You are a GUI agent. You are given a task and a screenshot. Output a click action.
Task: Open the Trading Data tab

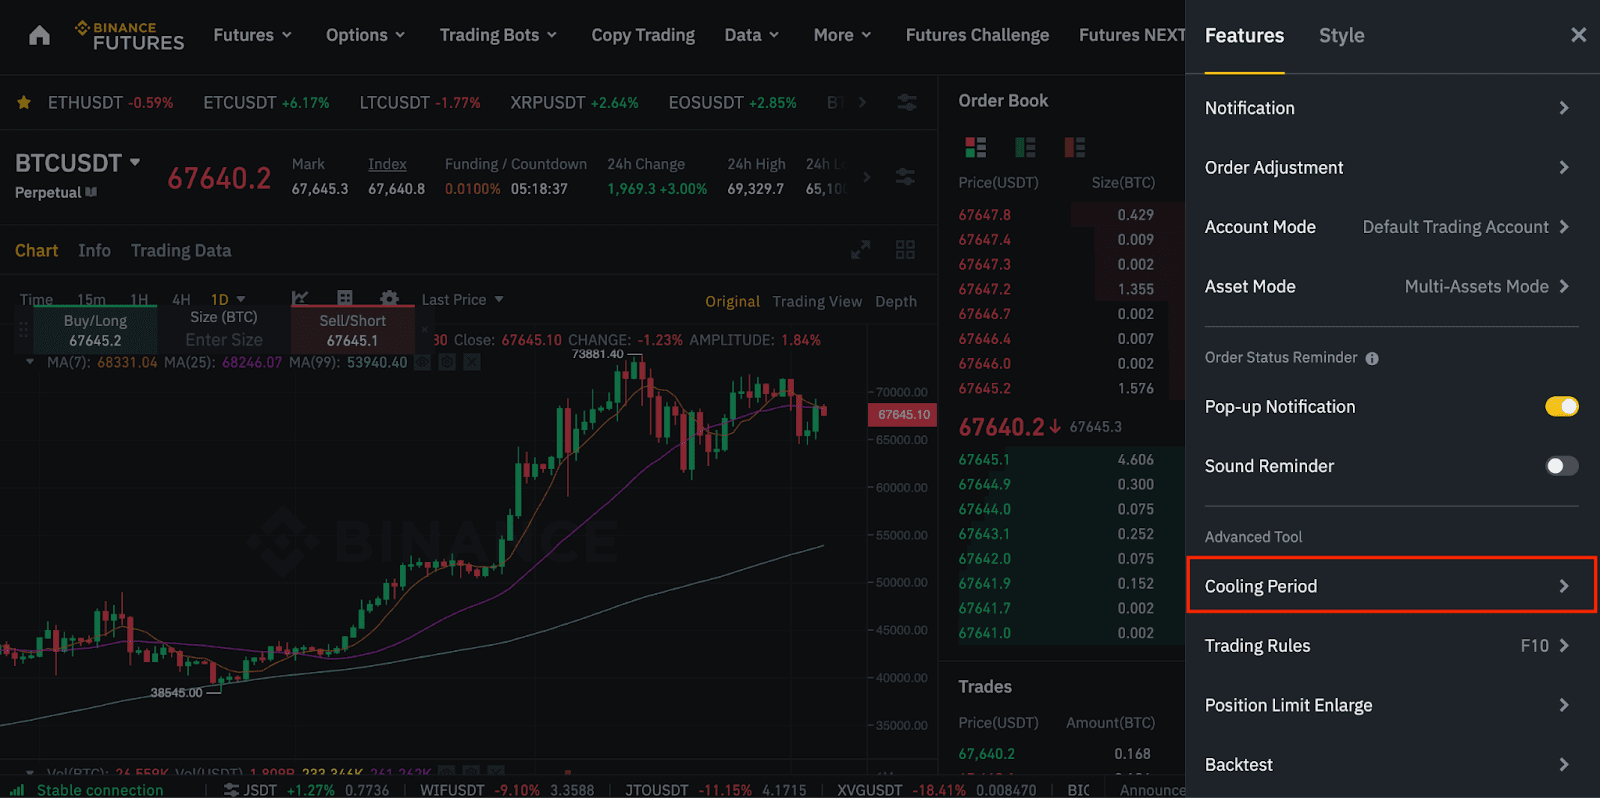pyautogui.click(x=181, y=250)
